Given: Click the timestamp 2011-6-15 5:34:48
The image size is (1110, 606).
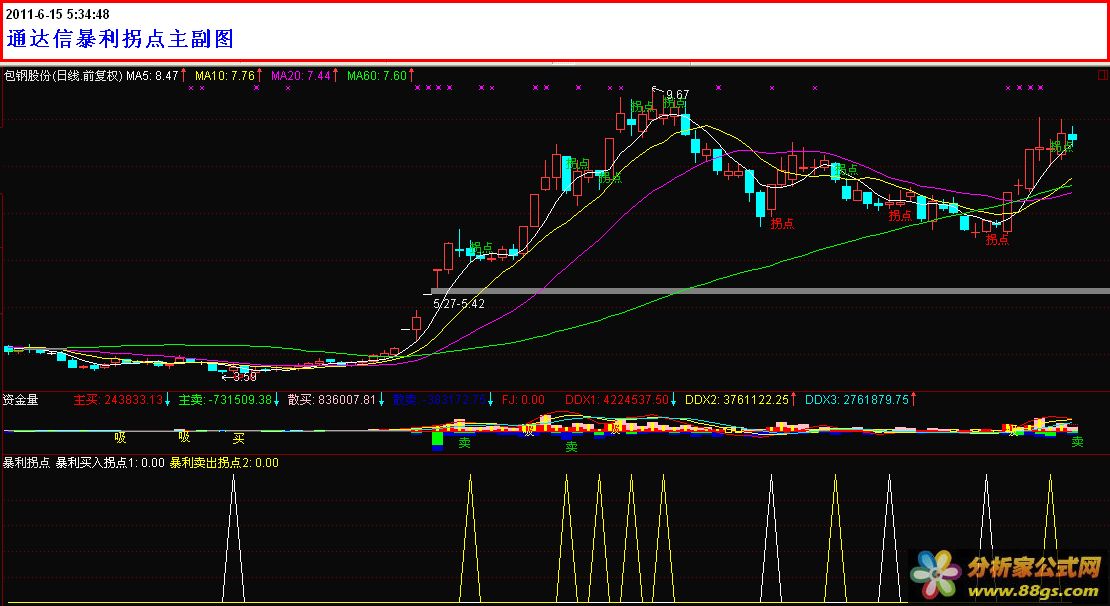Looking at the screenshot, I should point(57,14).
